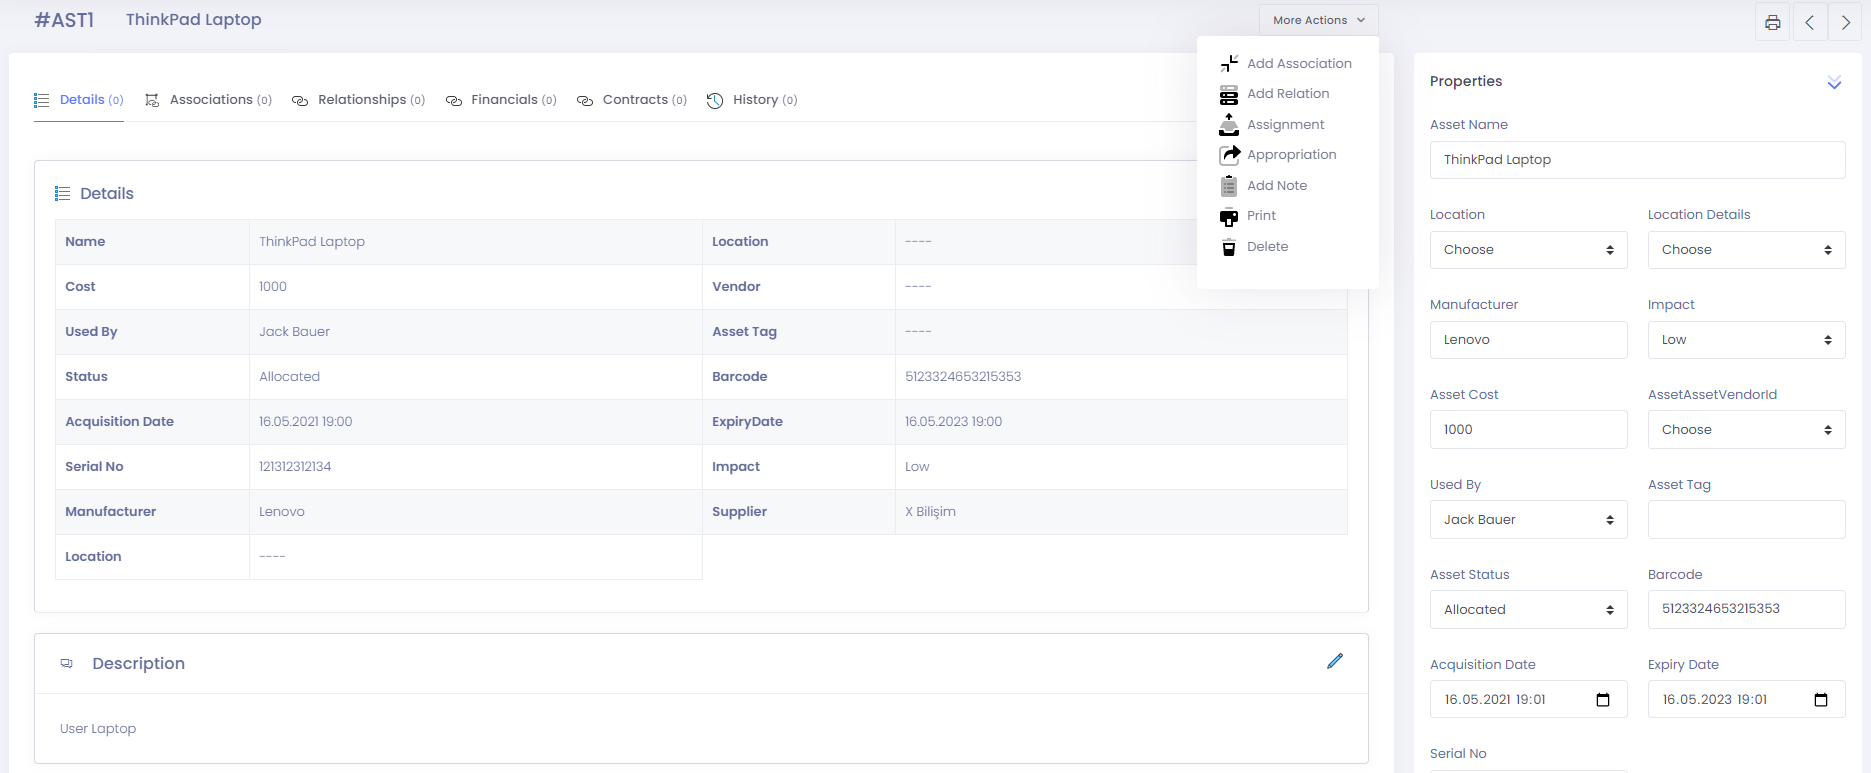Screen dimensions: 1871x773
Task: Open the Location dropdown in Properties
Action: click(1528, 250)
